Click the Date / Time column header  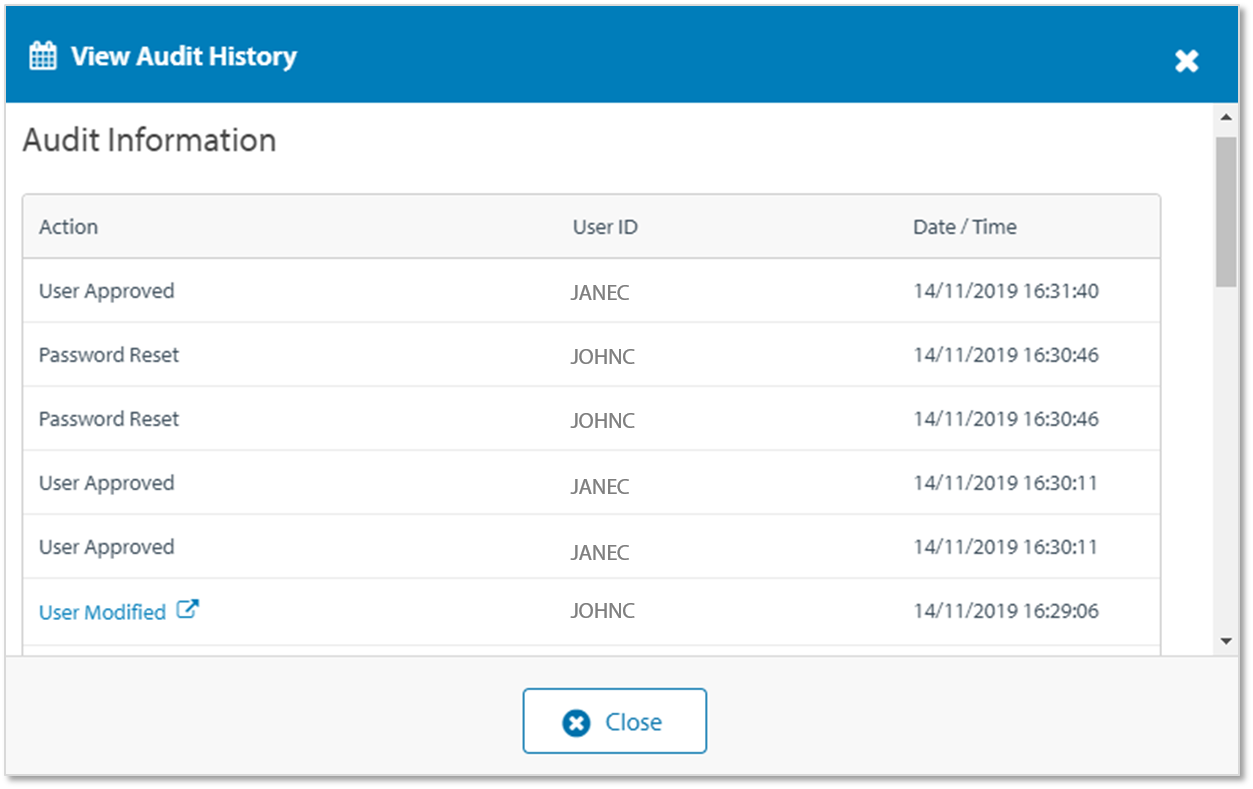pyautogui.click(x=964, y=227)
